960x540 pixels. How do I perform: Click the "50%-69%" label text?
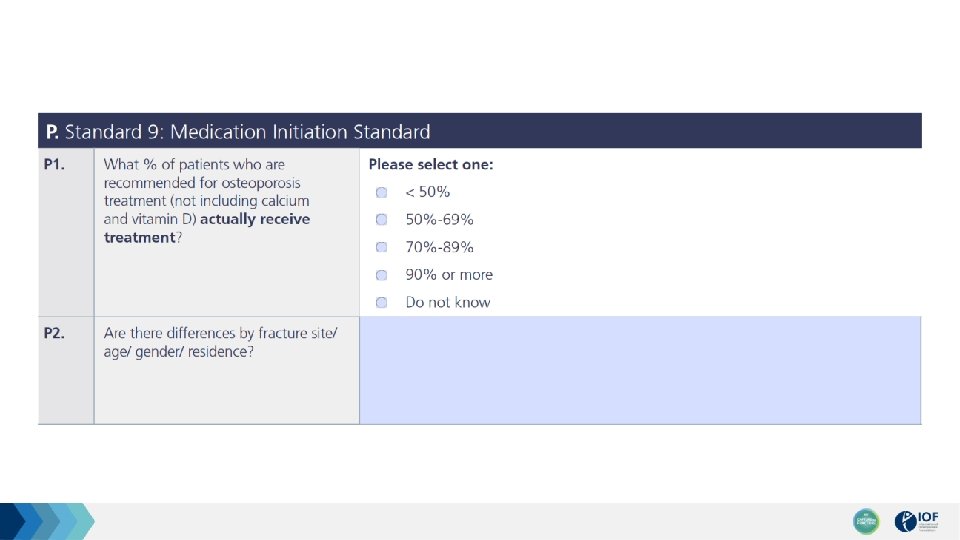pos(439,220)
